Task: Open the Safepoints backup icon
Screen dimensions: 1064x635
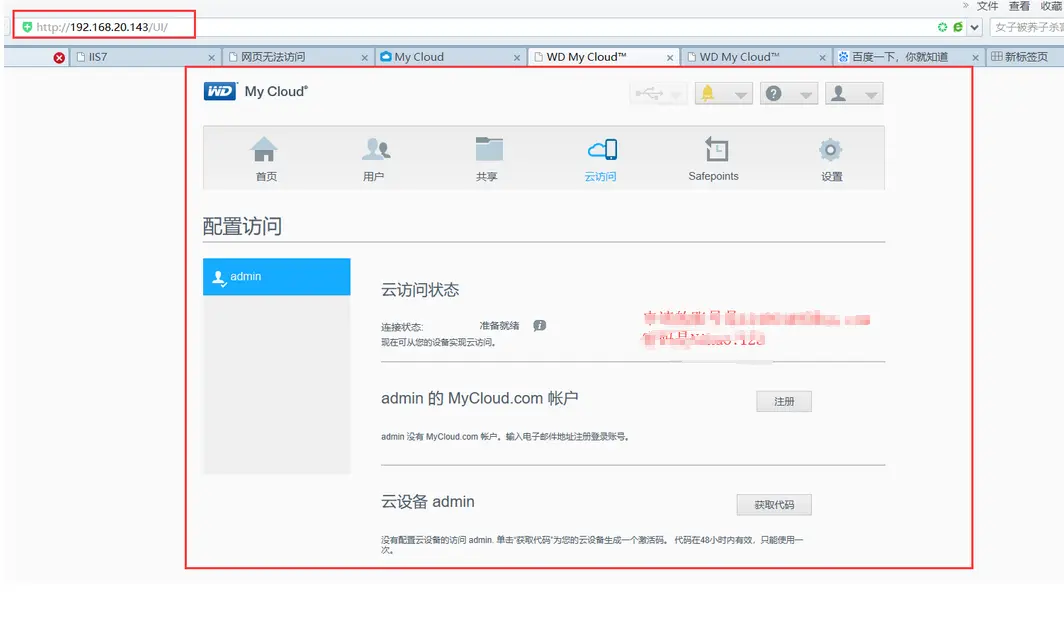Action: [715, 149]
